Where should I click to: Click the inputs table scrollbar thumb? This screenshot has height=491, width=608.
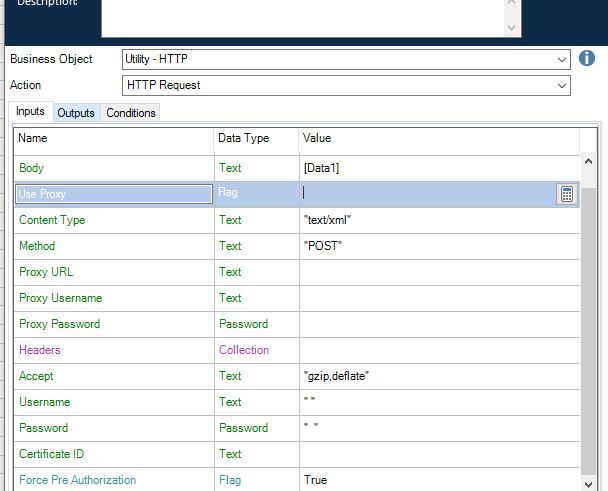[588, 330]
